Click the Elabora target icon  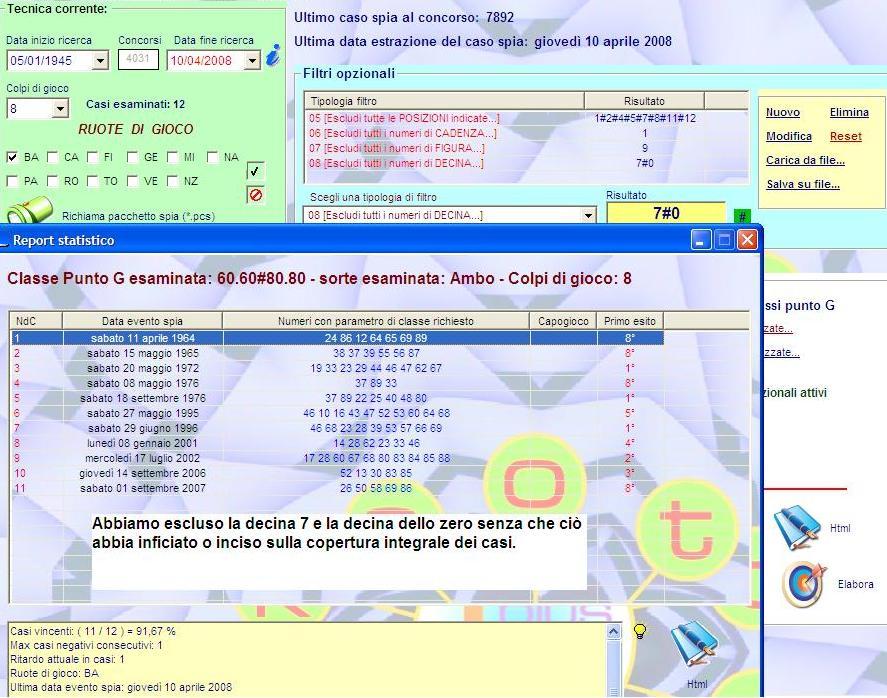pos(802,584)
